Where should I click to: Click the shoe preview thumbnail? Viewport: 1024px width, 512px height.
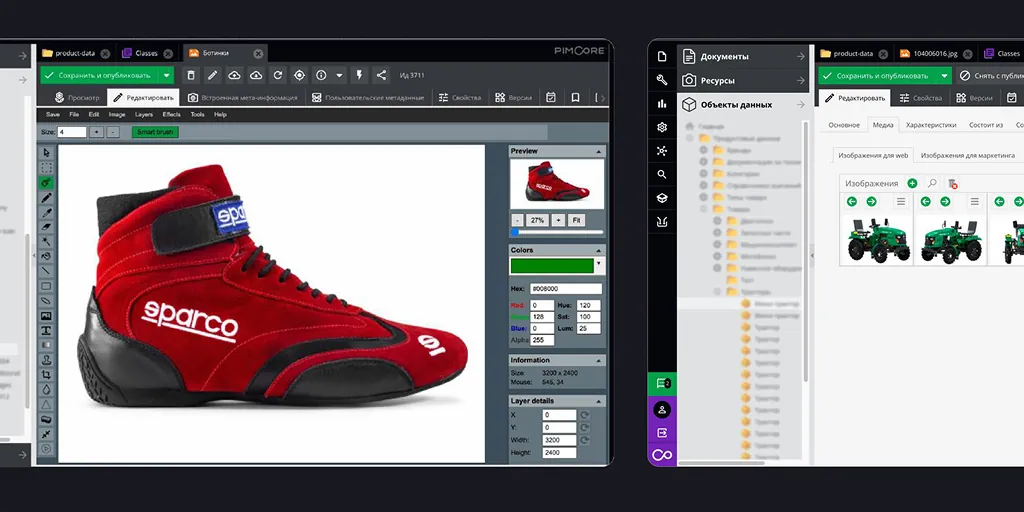(x=557, y=184)
